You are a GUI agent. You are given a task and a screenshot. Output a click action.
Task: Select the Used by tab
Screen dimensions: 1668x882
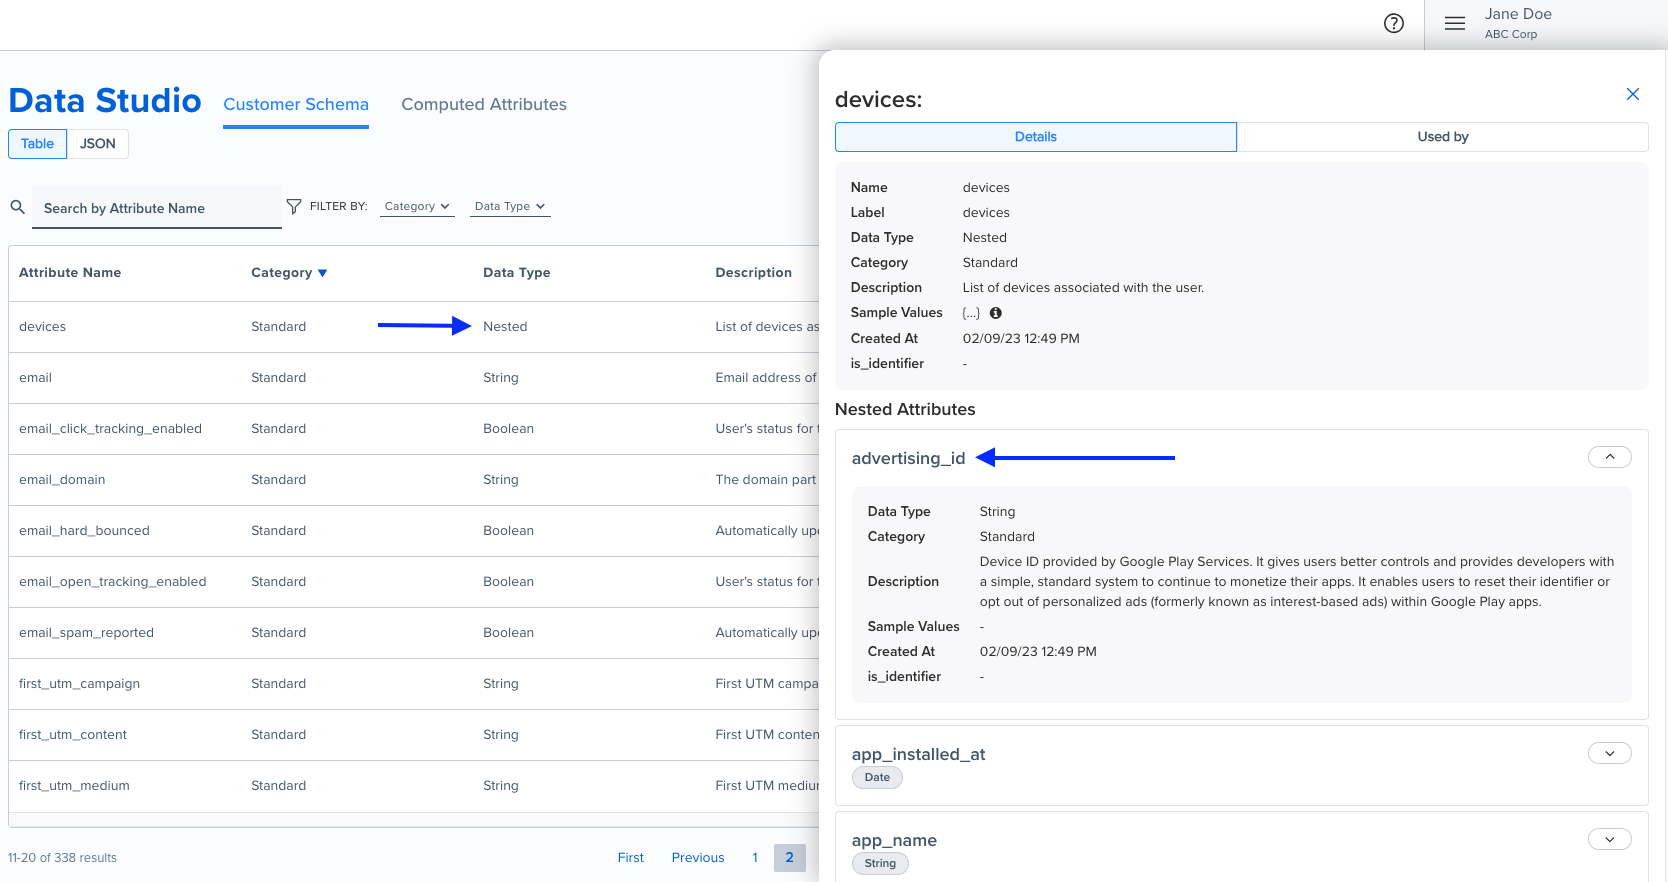[1442, 137]
